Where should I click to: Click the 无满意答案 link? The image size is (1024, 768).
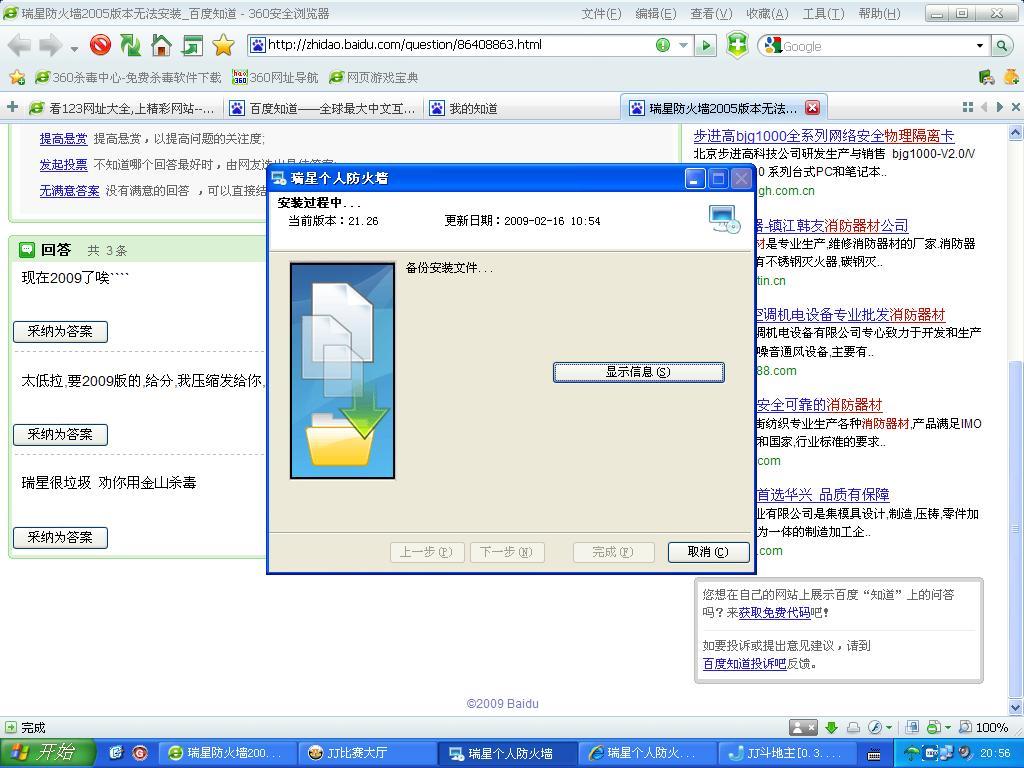[69, 191]
